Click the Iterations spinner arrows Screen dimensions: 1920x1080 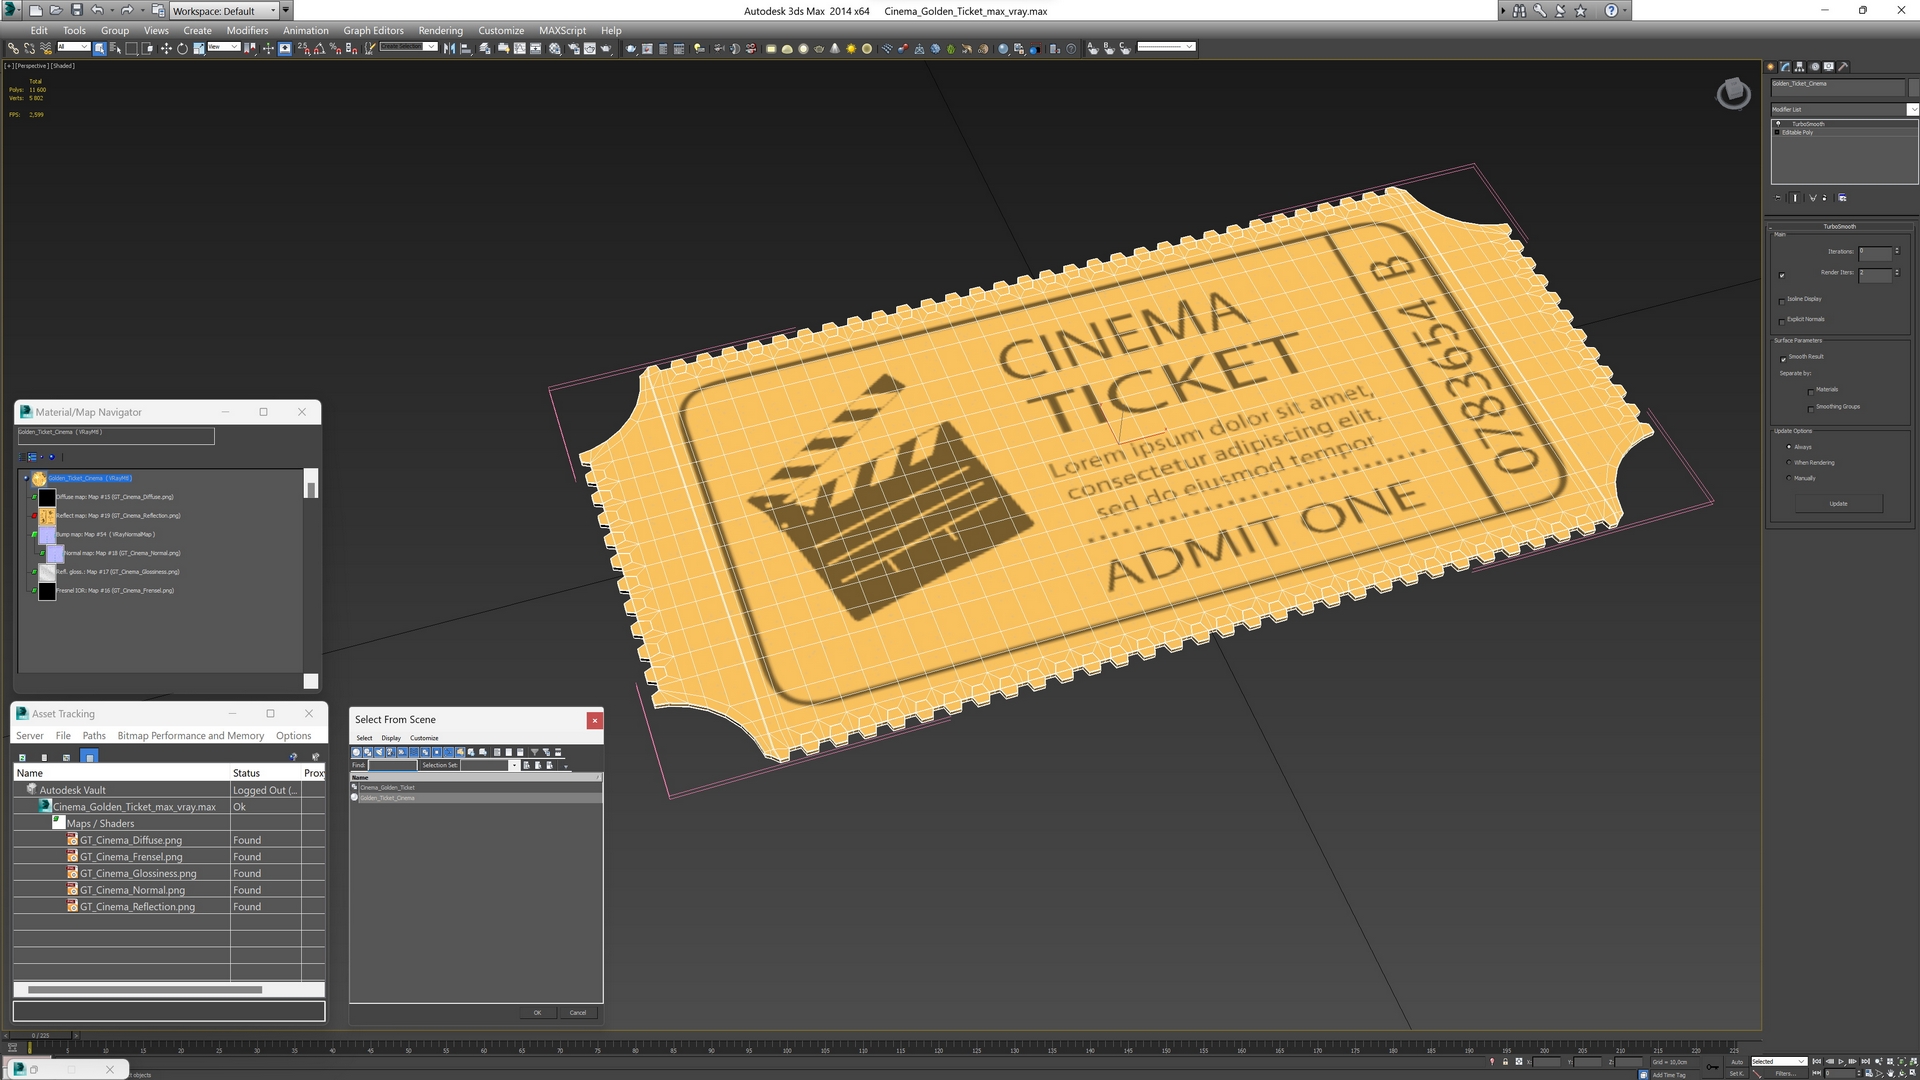point(1897,252)
